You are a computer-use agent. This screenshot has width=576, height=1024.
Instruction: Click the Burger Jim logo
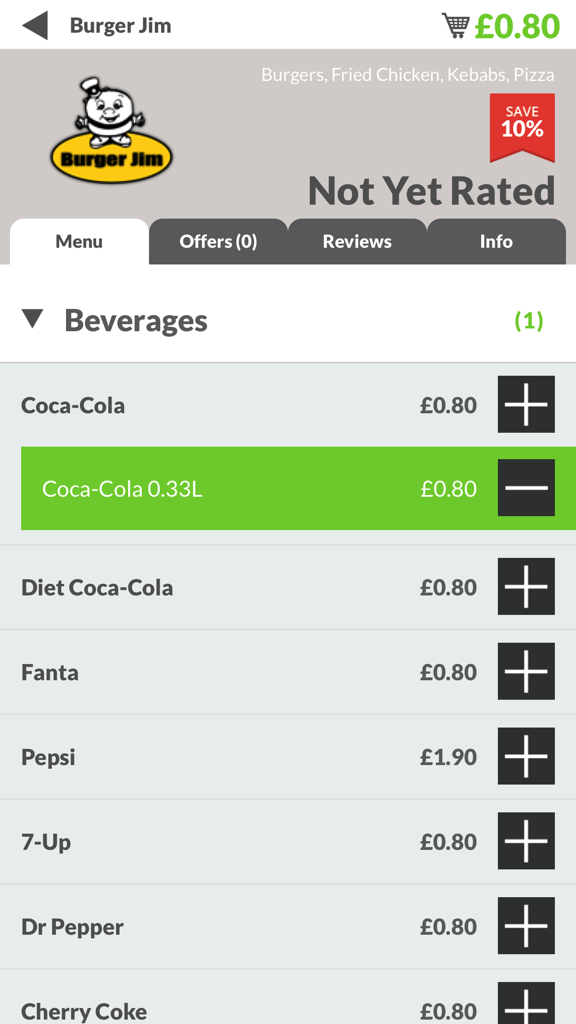pyautogui.click(x=110, y=130)
